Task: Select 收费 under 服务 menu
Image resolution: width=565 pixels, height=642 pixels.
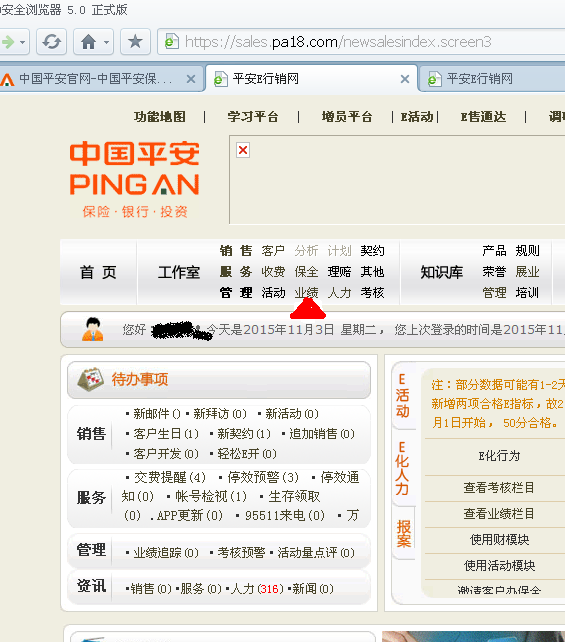Action: 273,271
